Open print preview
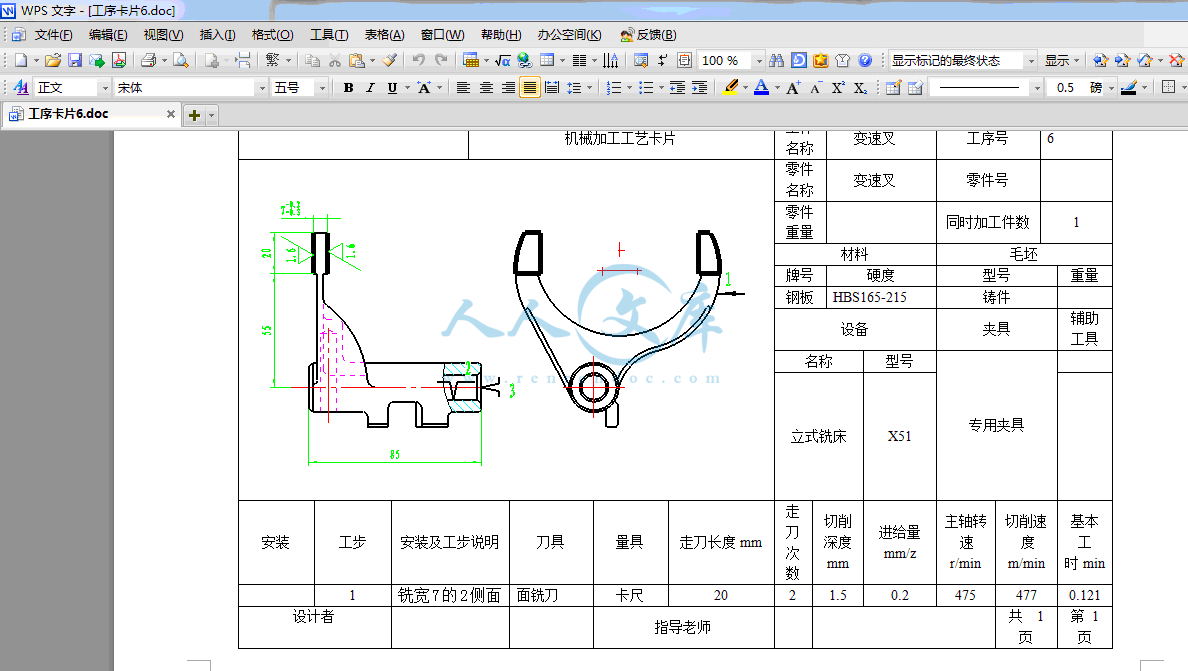Viewport: 1188px width, 671px height. pyautogui.click(x=180, y=61)
